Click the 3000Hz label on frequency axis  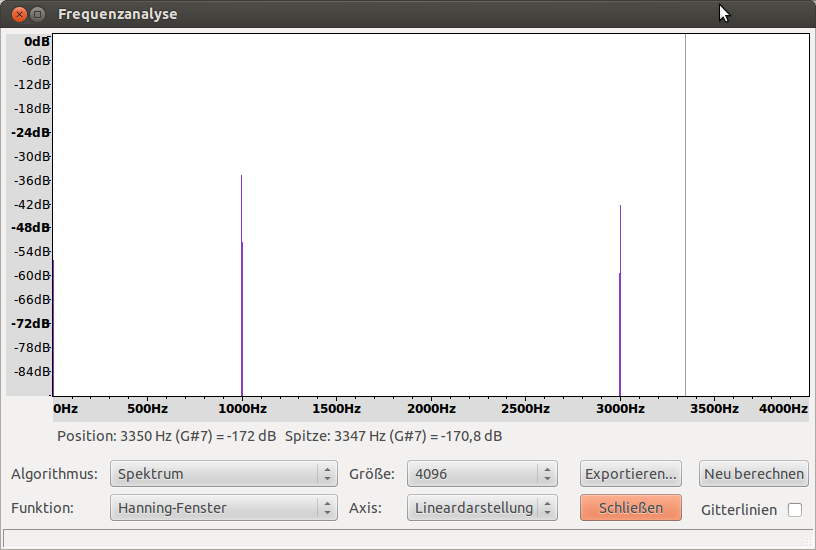point(620,408)
